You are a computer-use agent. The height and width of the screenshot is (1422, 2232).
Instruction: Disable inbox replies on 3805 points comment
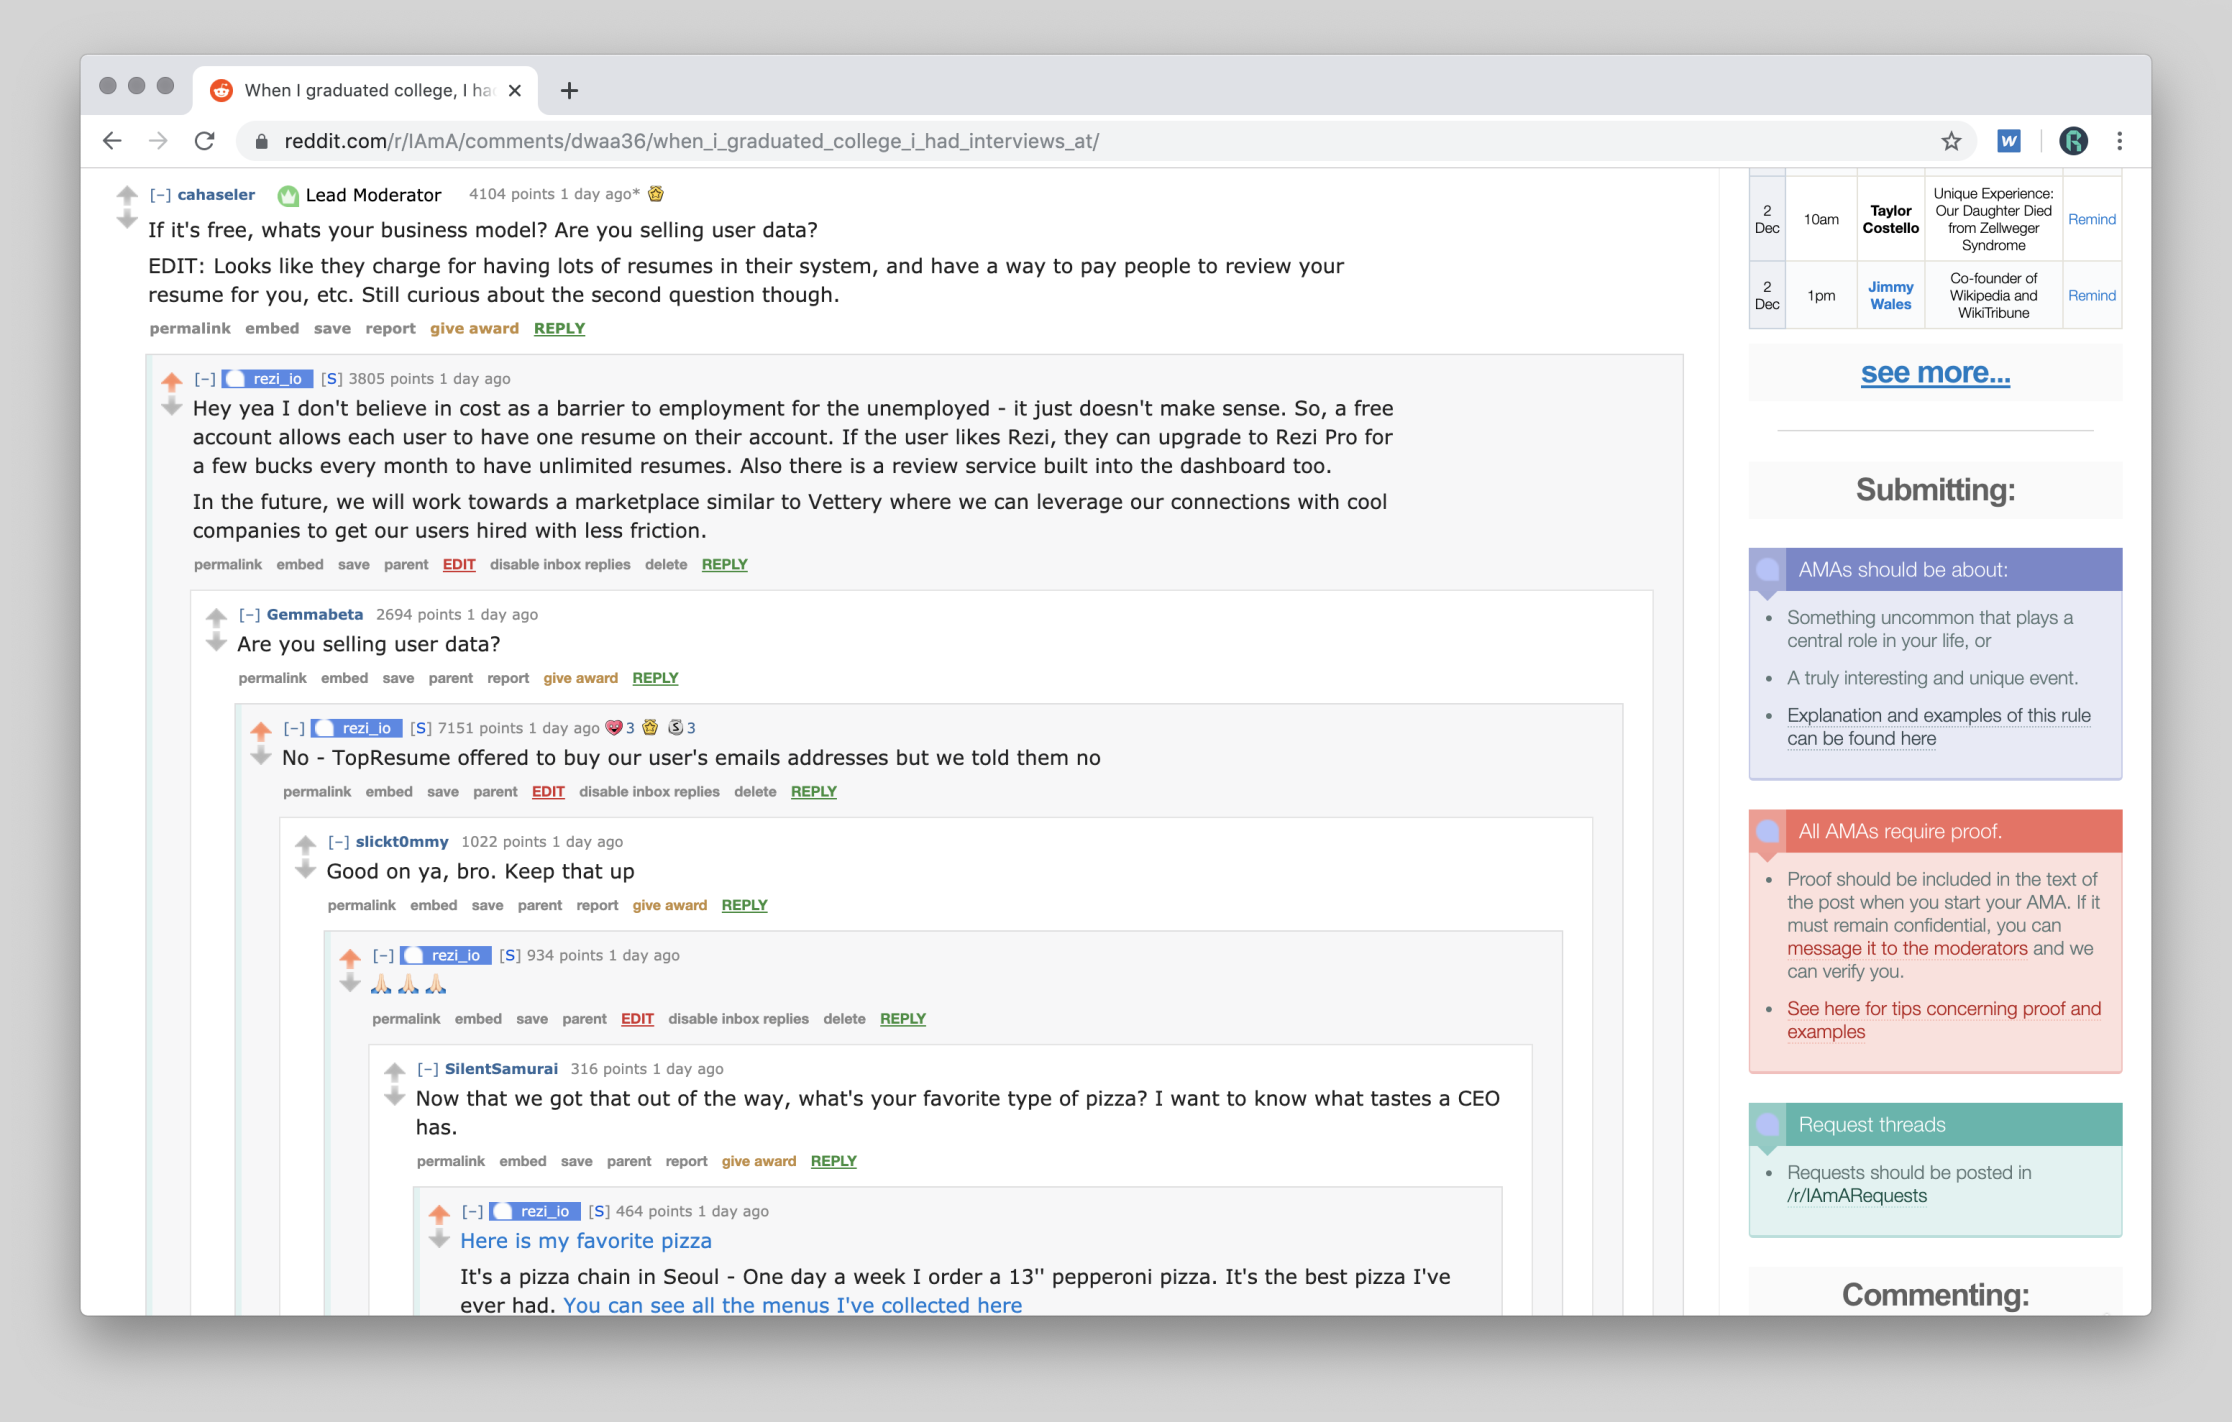560,564
